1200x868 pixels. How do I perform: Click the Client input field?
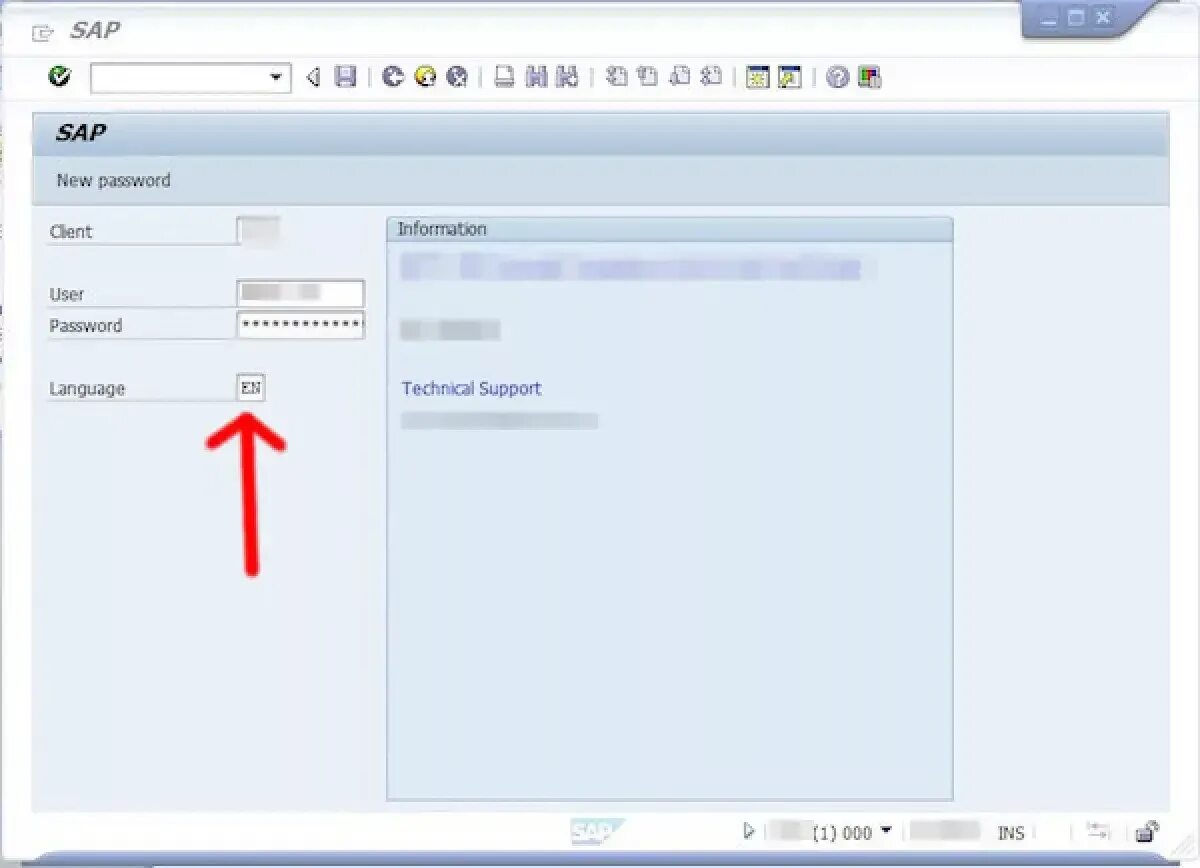[x=259, y=231]
